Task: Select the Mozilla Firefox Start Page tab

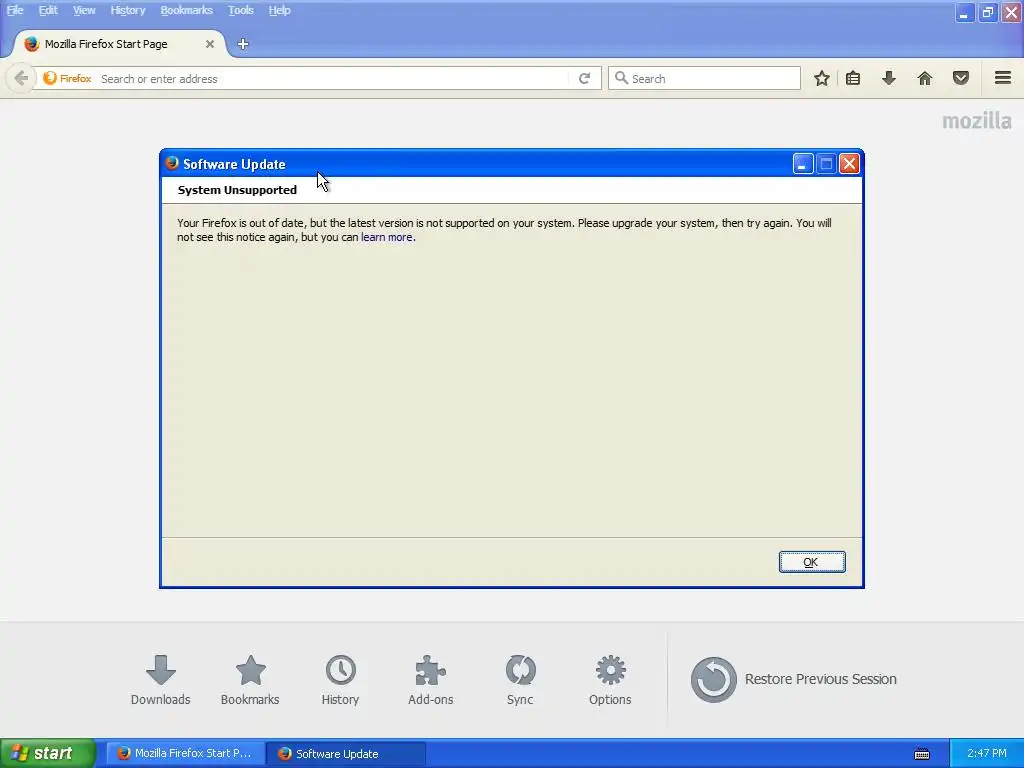Action: (118, 44)
